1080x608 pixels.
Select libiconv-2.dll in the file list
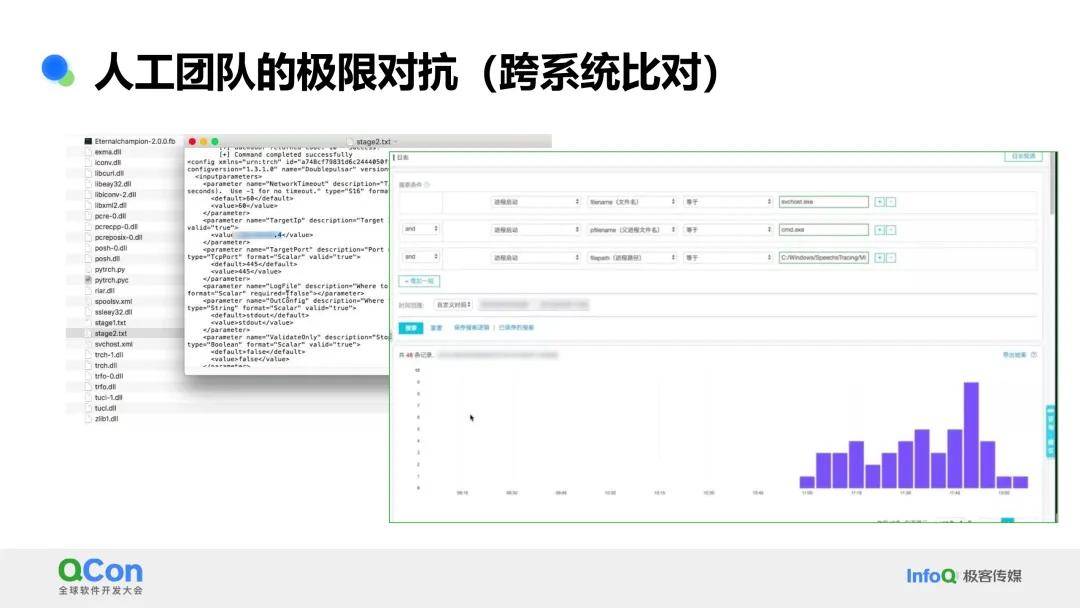[x=116, y=195]
